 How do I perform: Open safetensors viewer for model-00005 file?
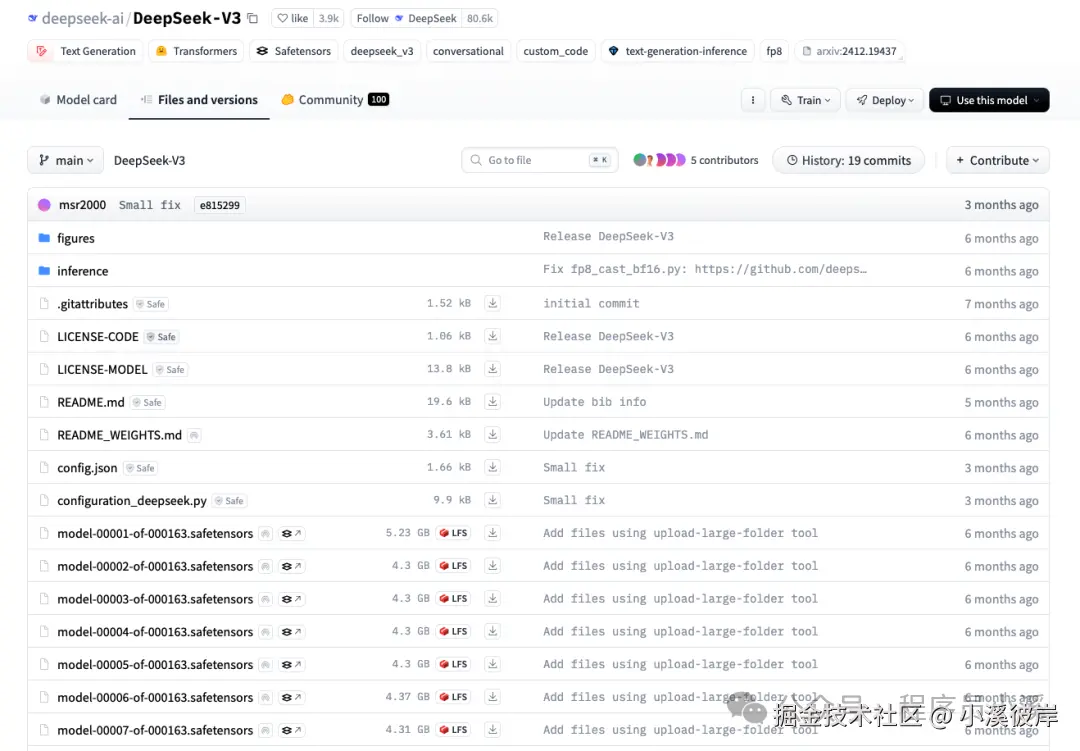(291, 664)
